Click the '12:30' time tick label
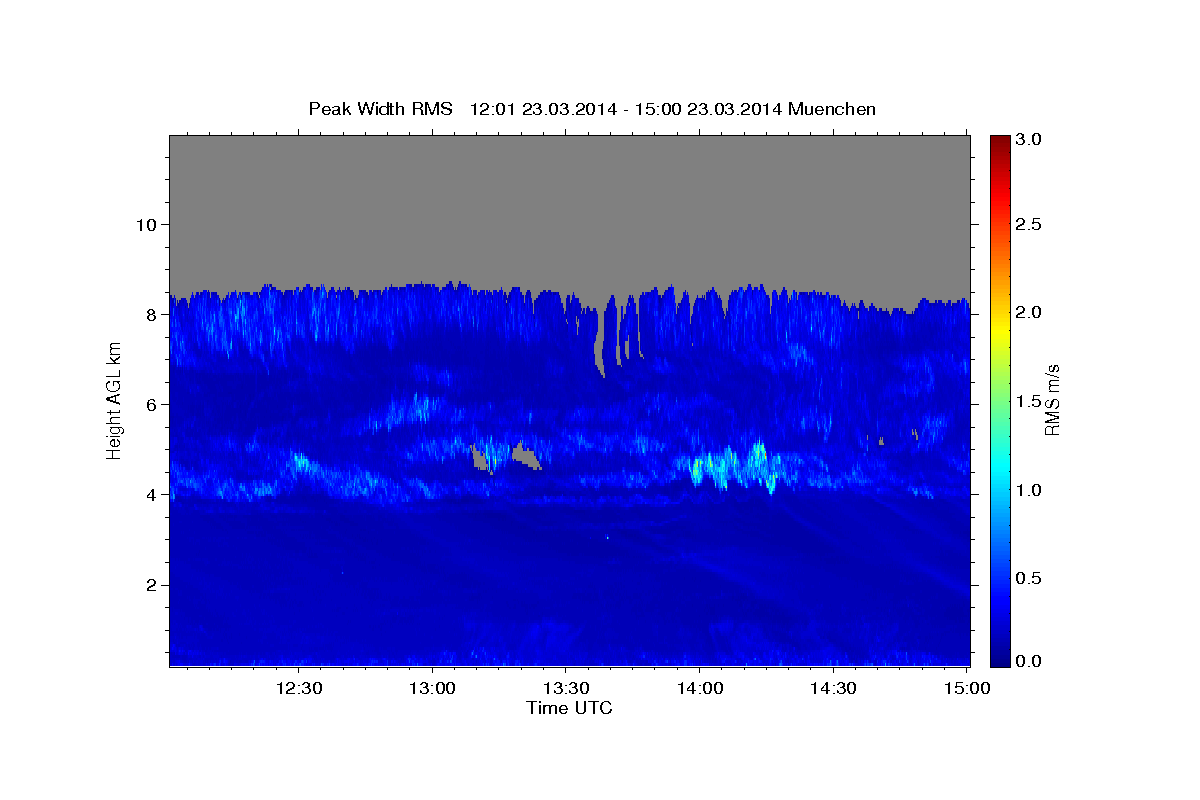Image resolution: width=1200 pixels, height=800 pixels. 299,689
